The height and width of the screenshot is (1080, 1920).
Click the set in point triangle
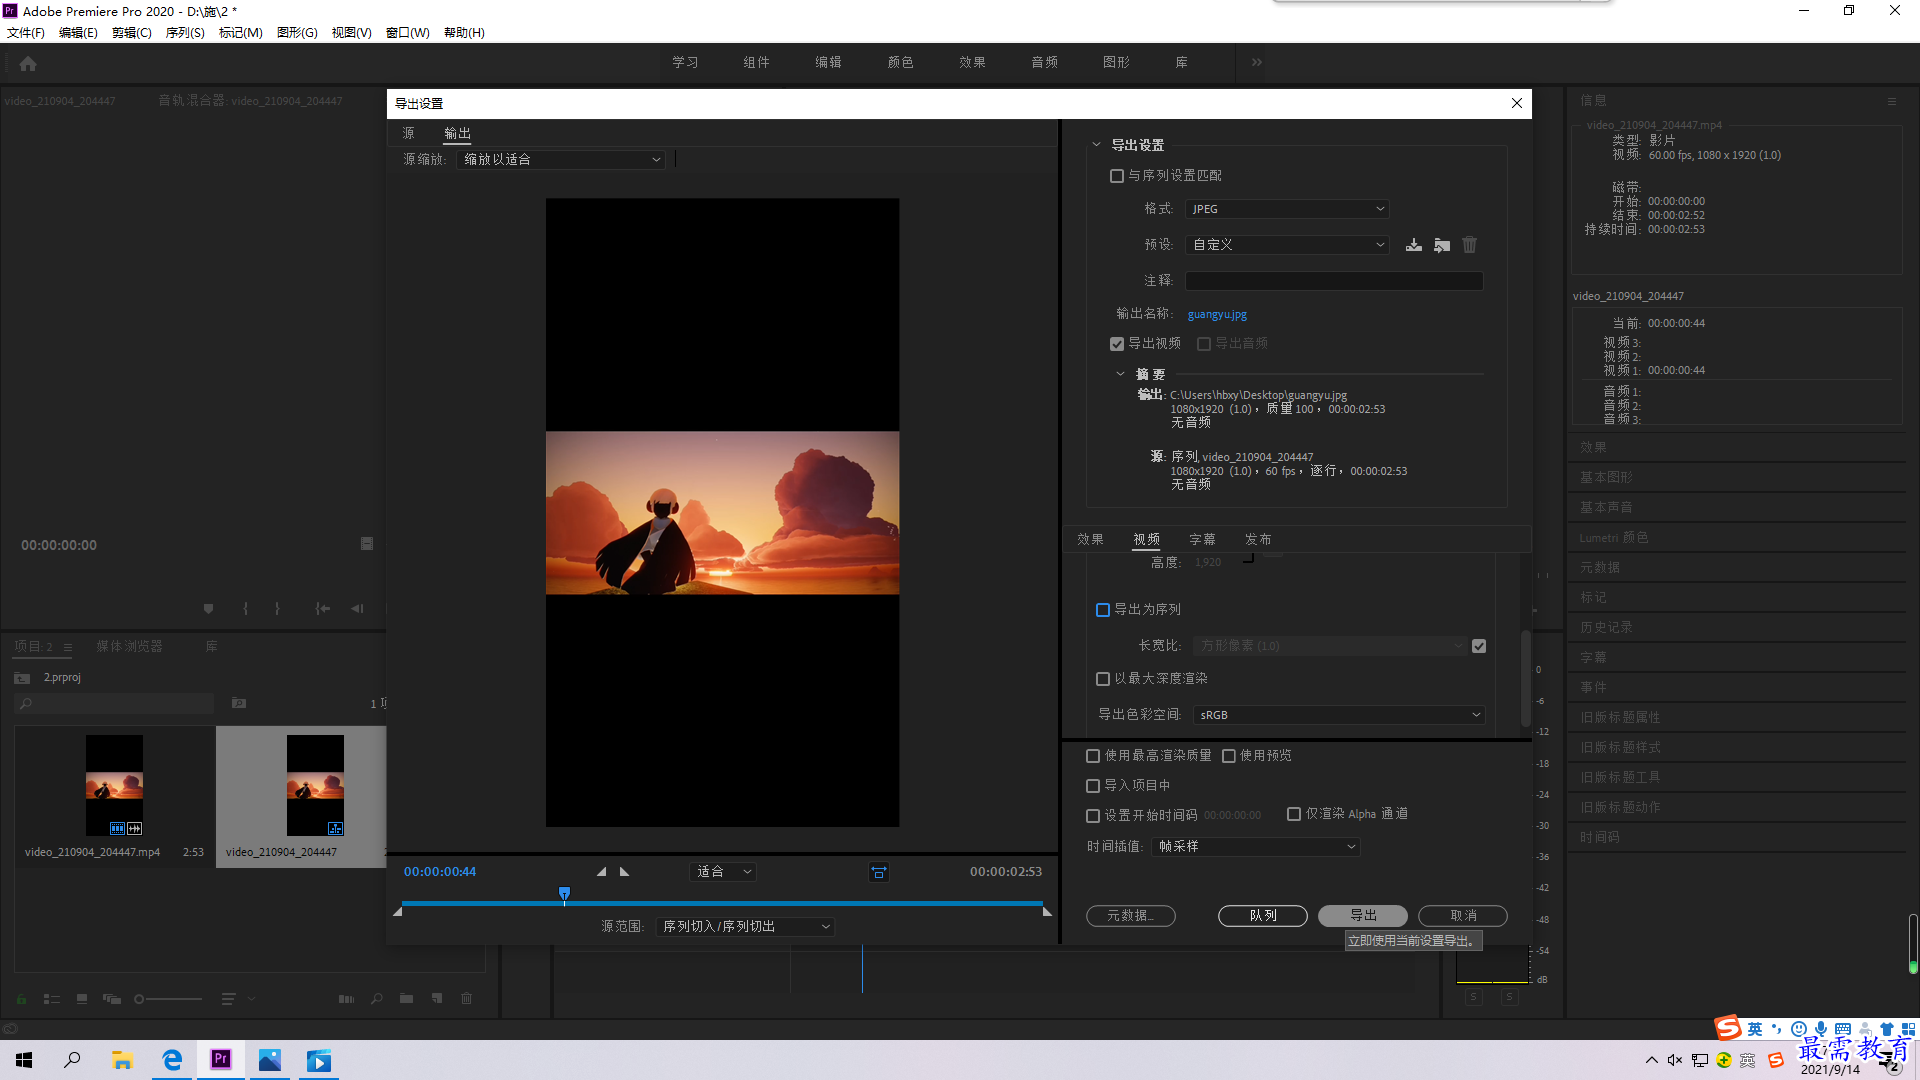601,872
